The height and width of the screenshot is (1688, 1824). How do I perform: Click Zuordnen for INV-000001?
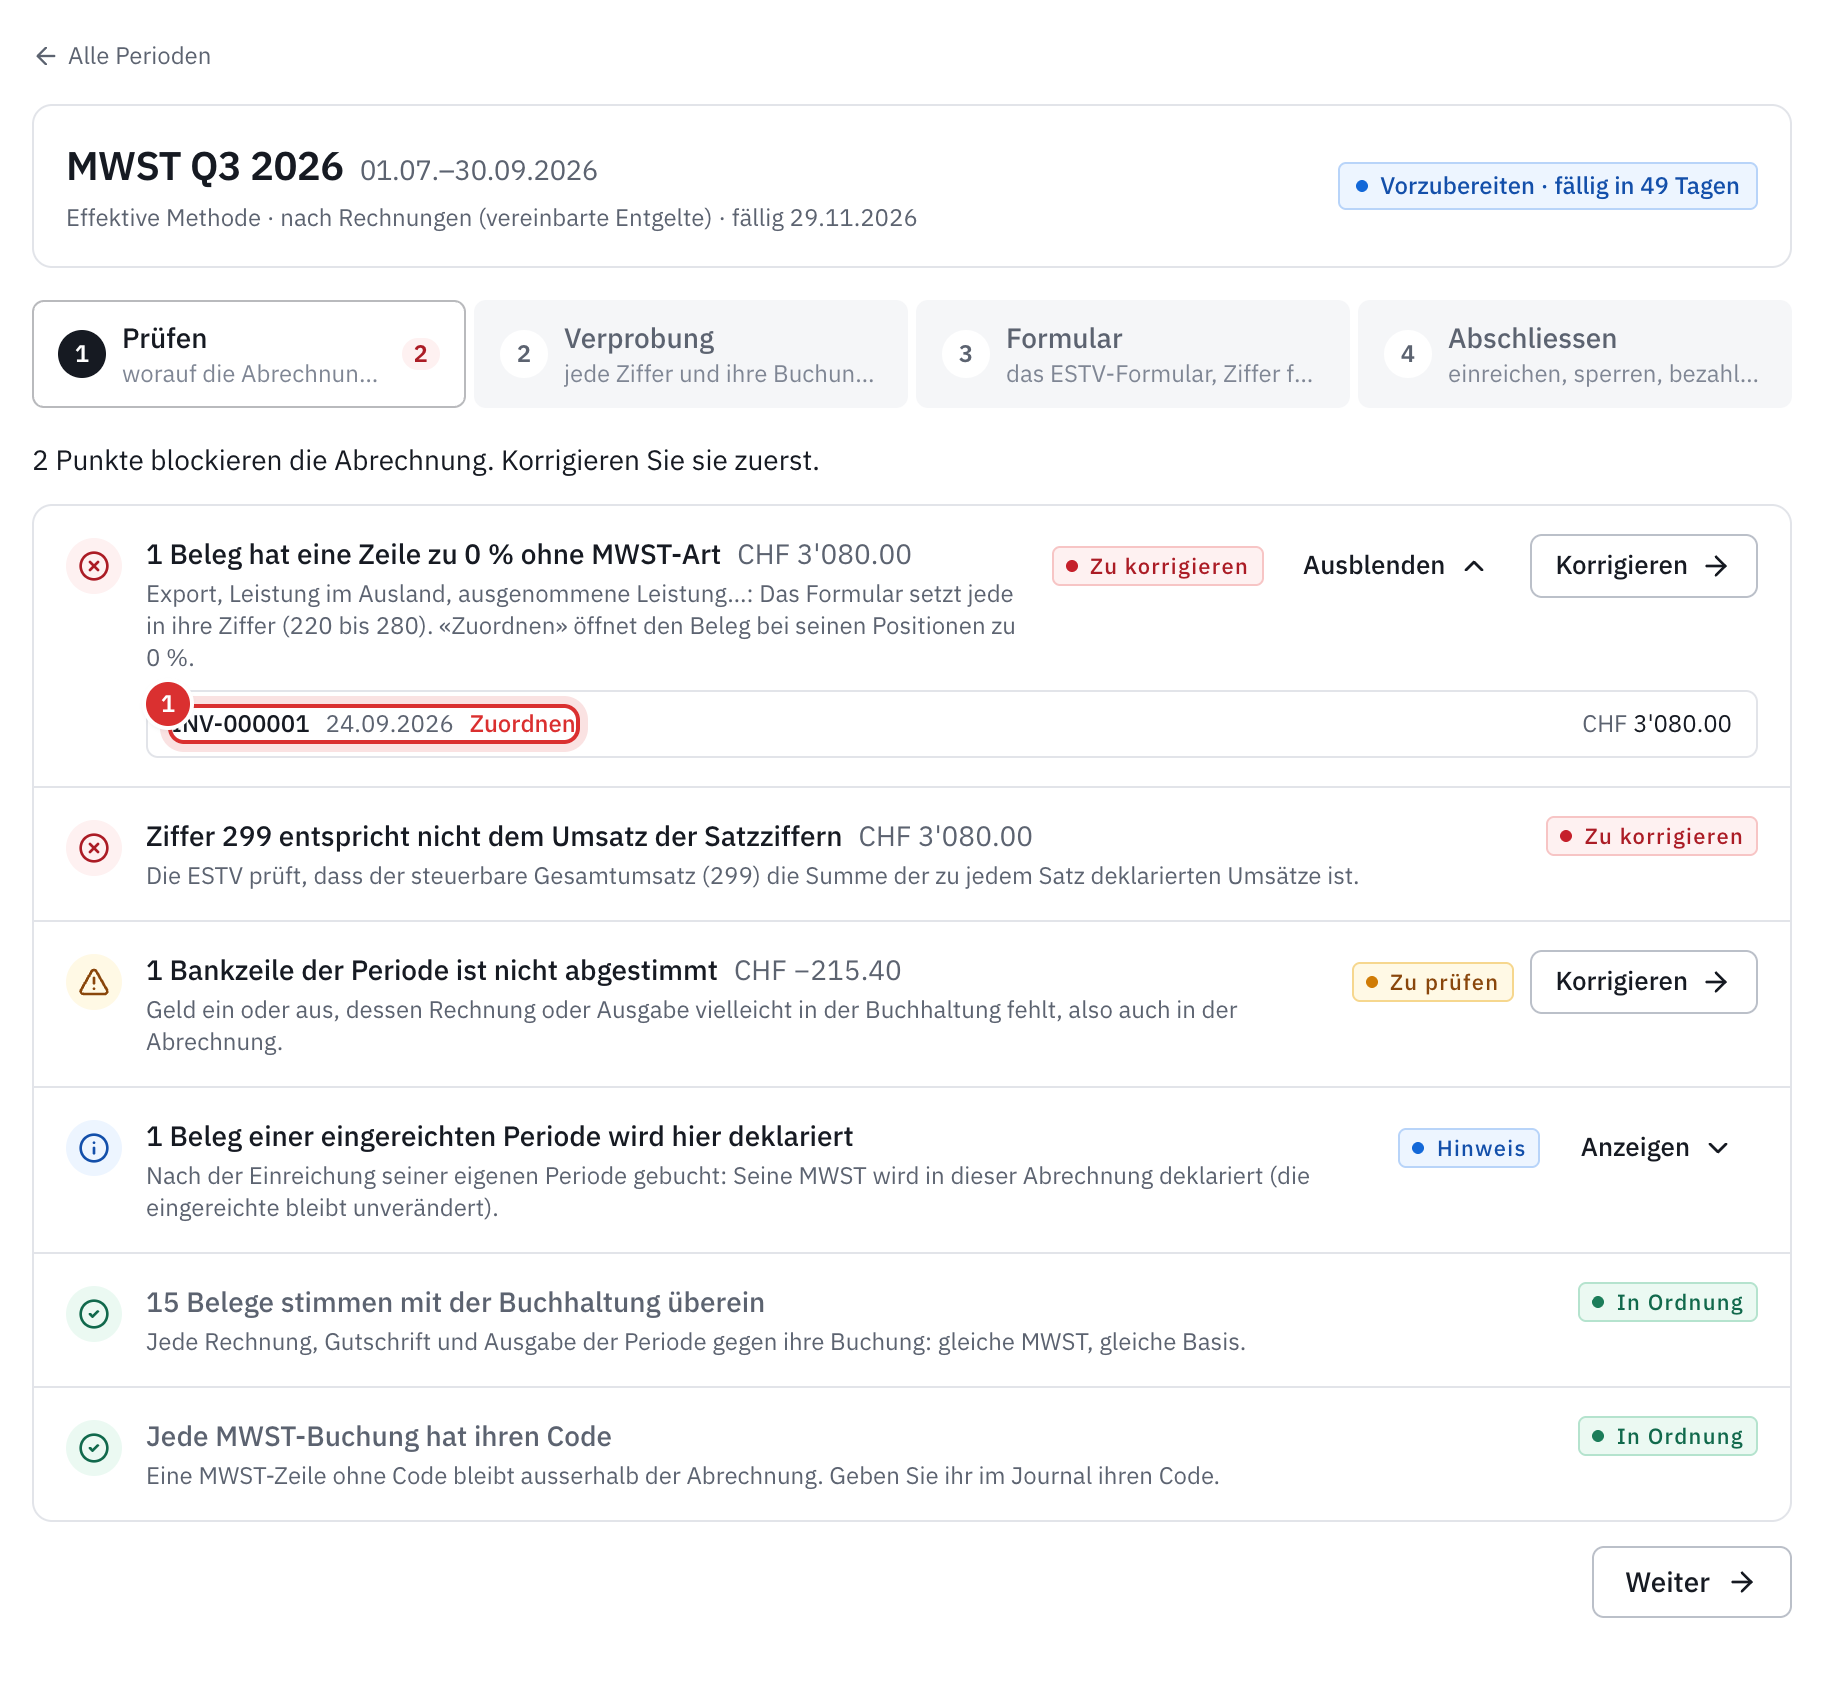(522, 724)
